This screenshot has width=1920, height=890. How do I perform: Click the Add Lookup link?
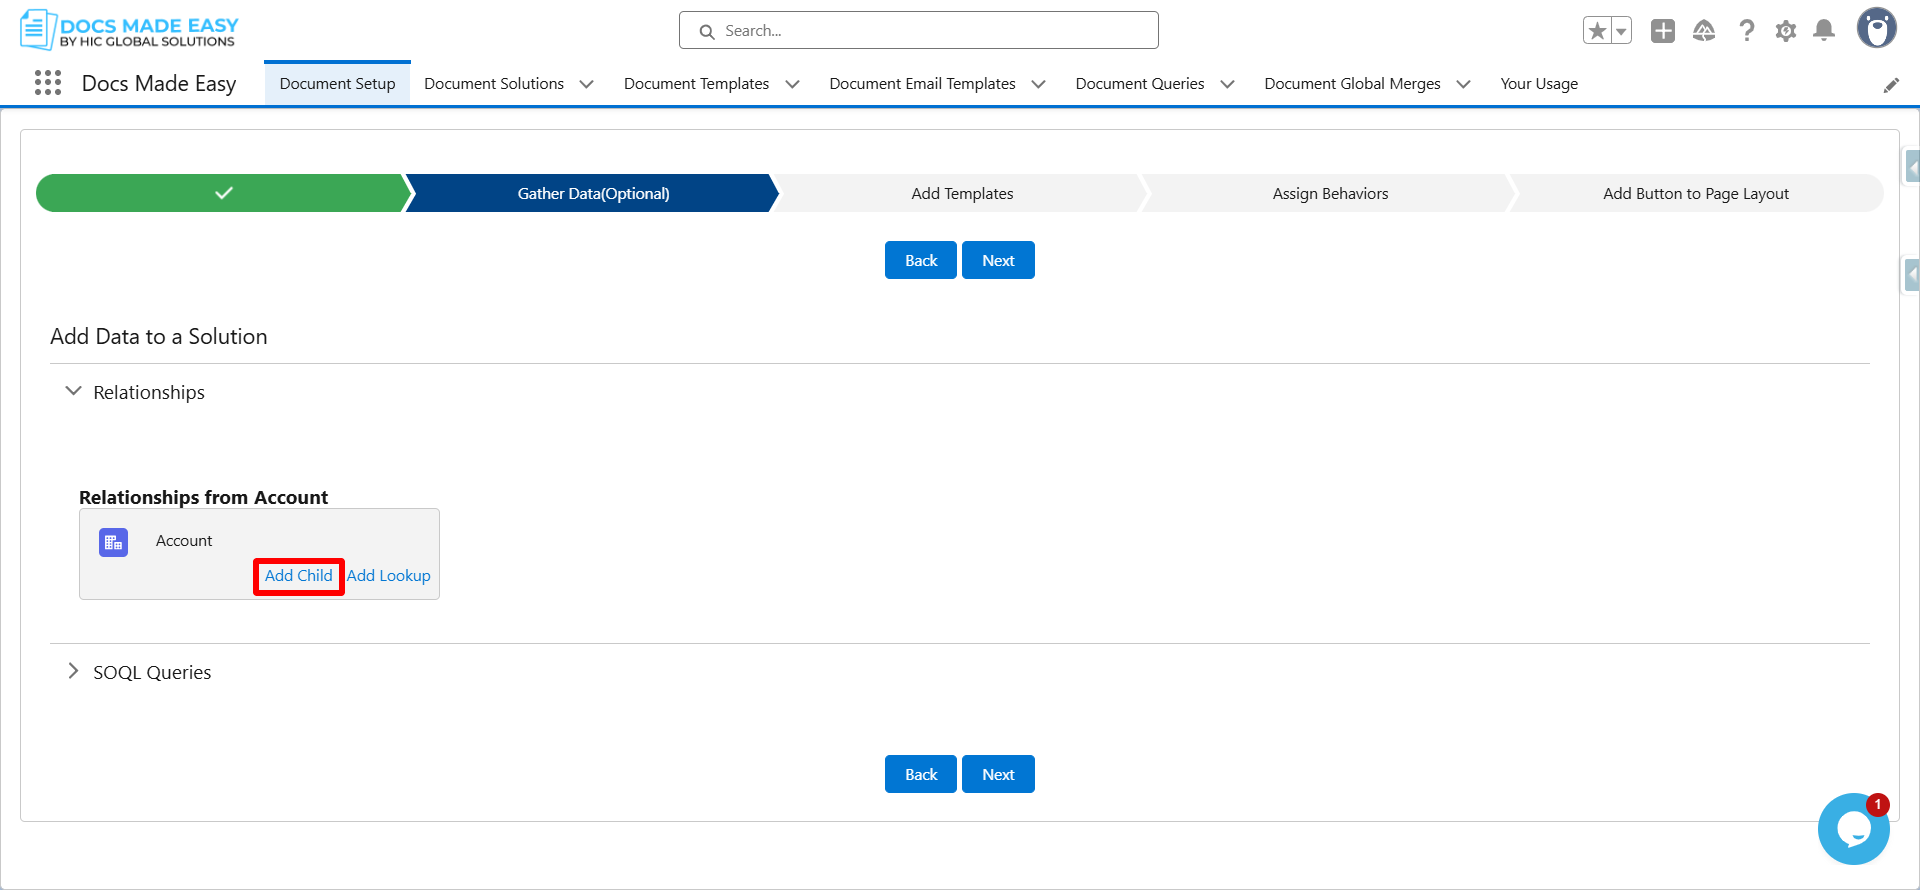[x=389, y=576]
